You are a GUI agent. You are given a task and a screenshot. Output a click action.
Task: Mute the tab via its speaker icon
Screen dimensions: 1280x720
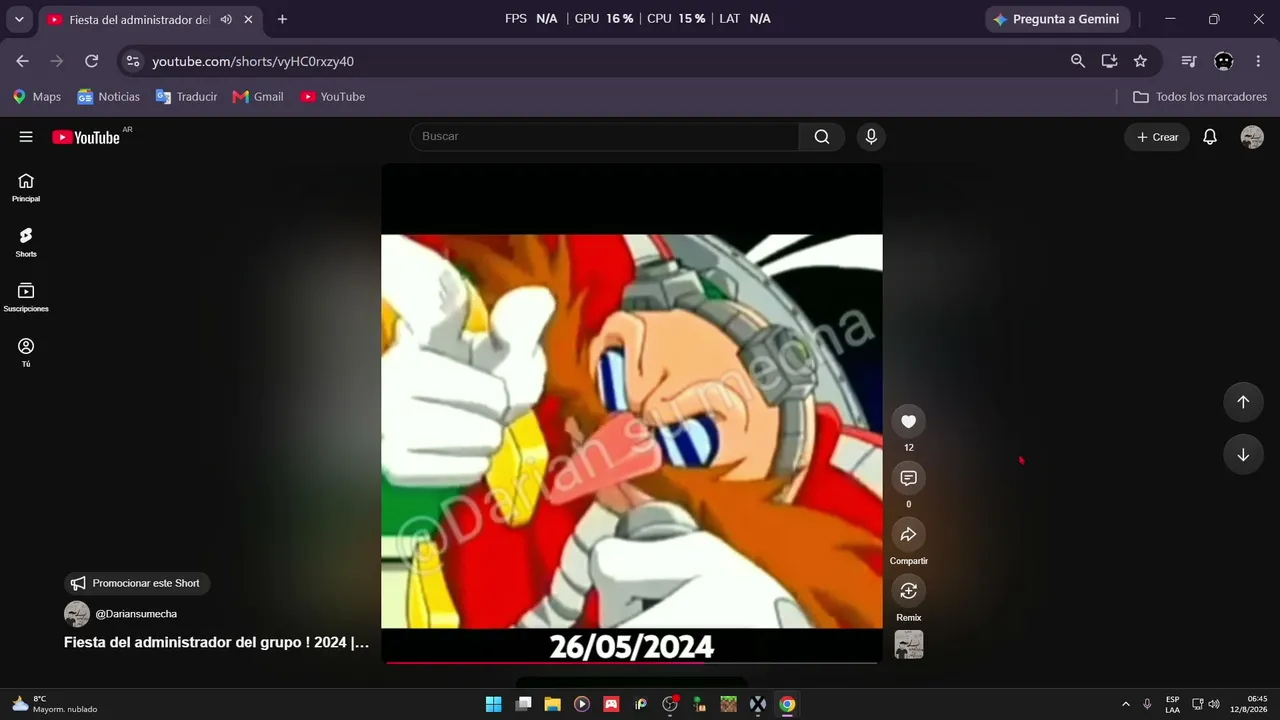pos(226,19)
